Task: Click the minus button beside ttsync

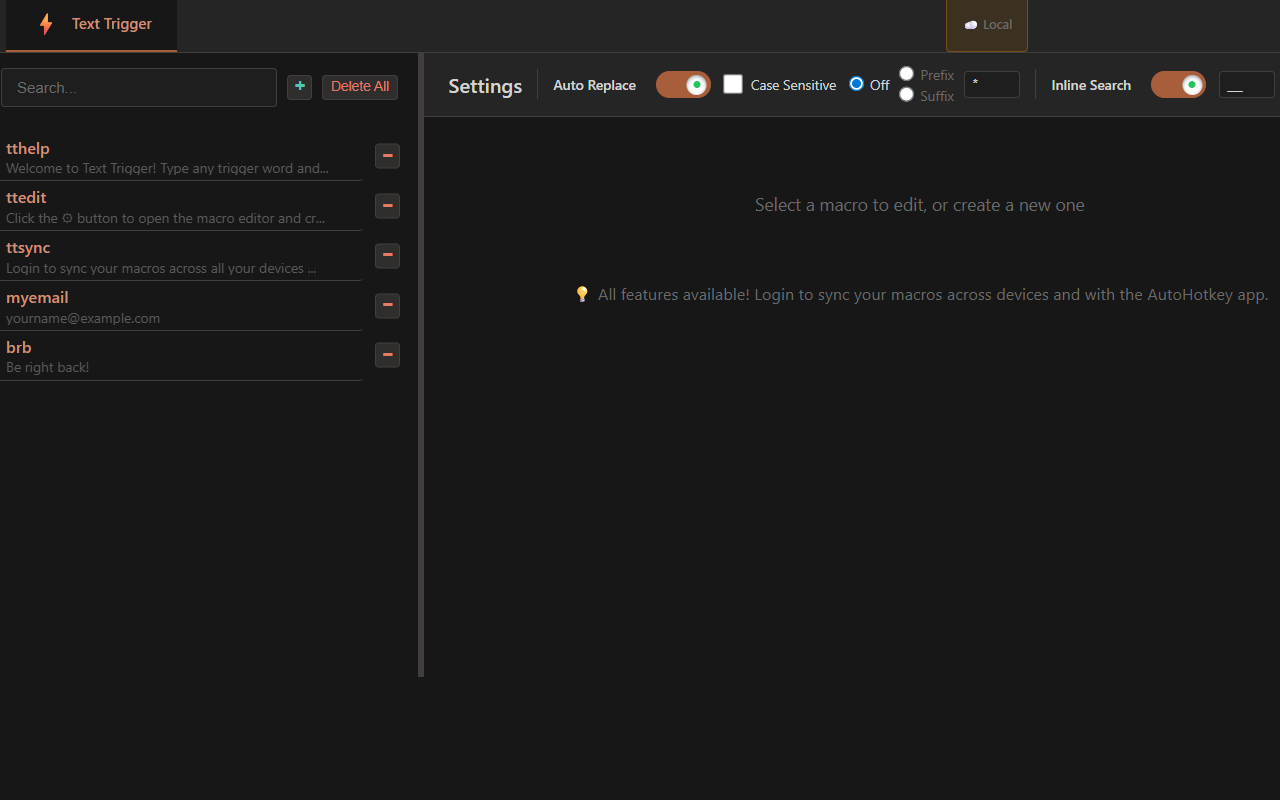Action: click(387, 256)
